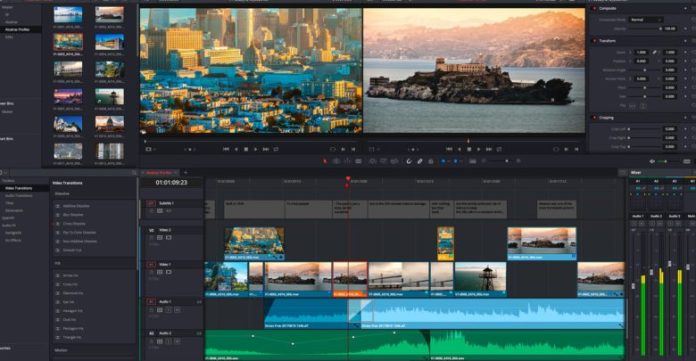
Task: Toggle auto track selector on Video 2
Action: click(x=160, y=238)
